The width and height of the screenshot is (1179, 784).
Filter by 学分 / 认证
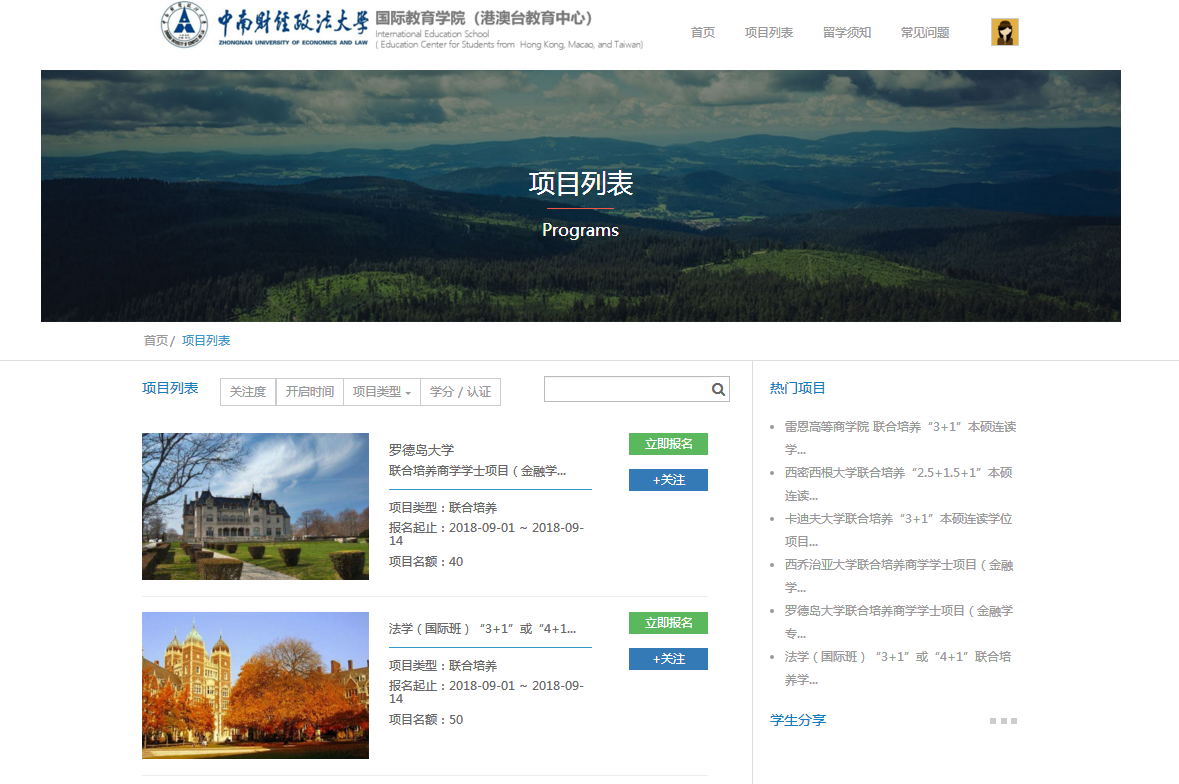point(460,392)
